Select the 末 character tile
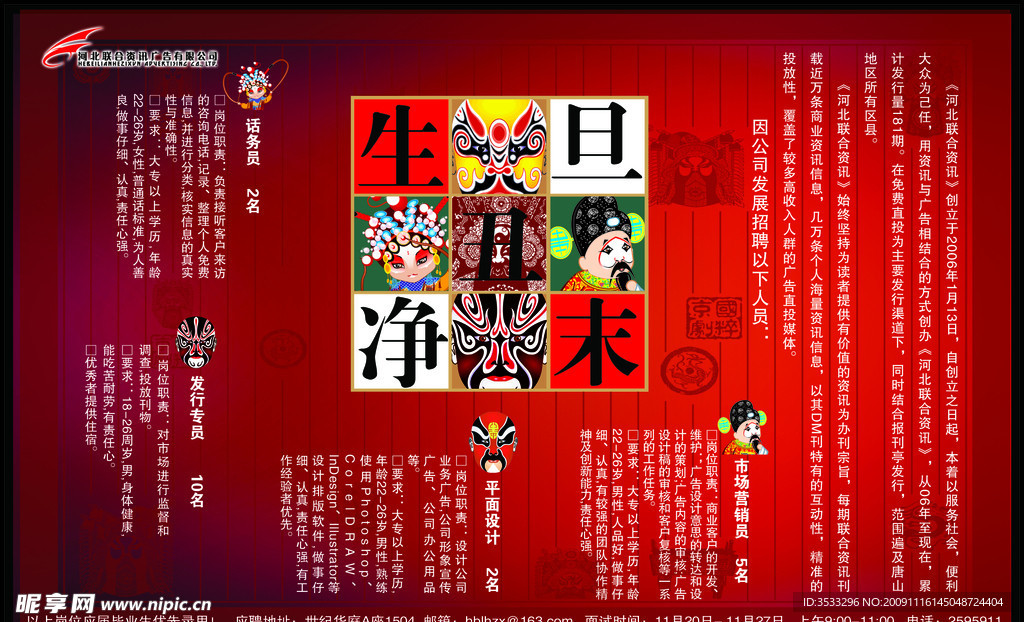 pos(598,341)
